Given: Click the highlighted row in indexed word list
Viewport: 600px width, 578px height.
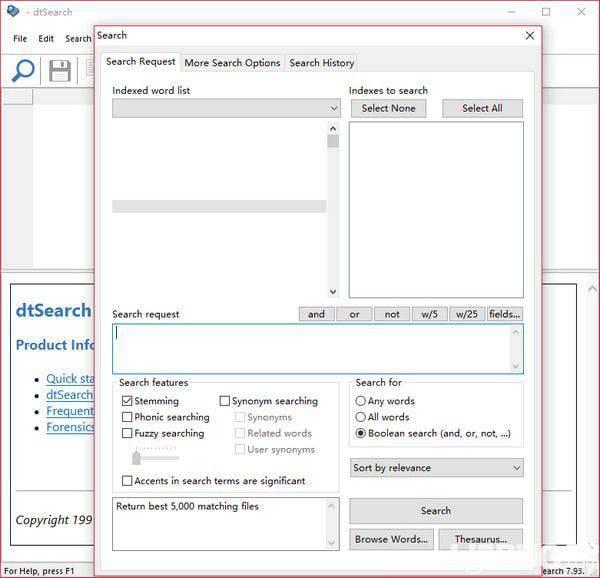Looking at the screenshot, I should (219, 206).
